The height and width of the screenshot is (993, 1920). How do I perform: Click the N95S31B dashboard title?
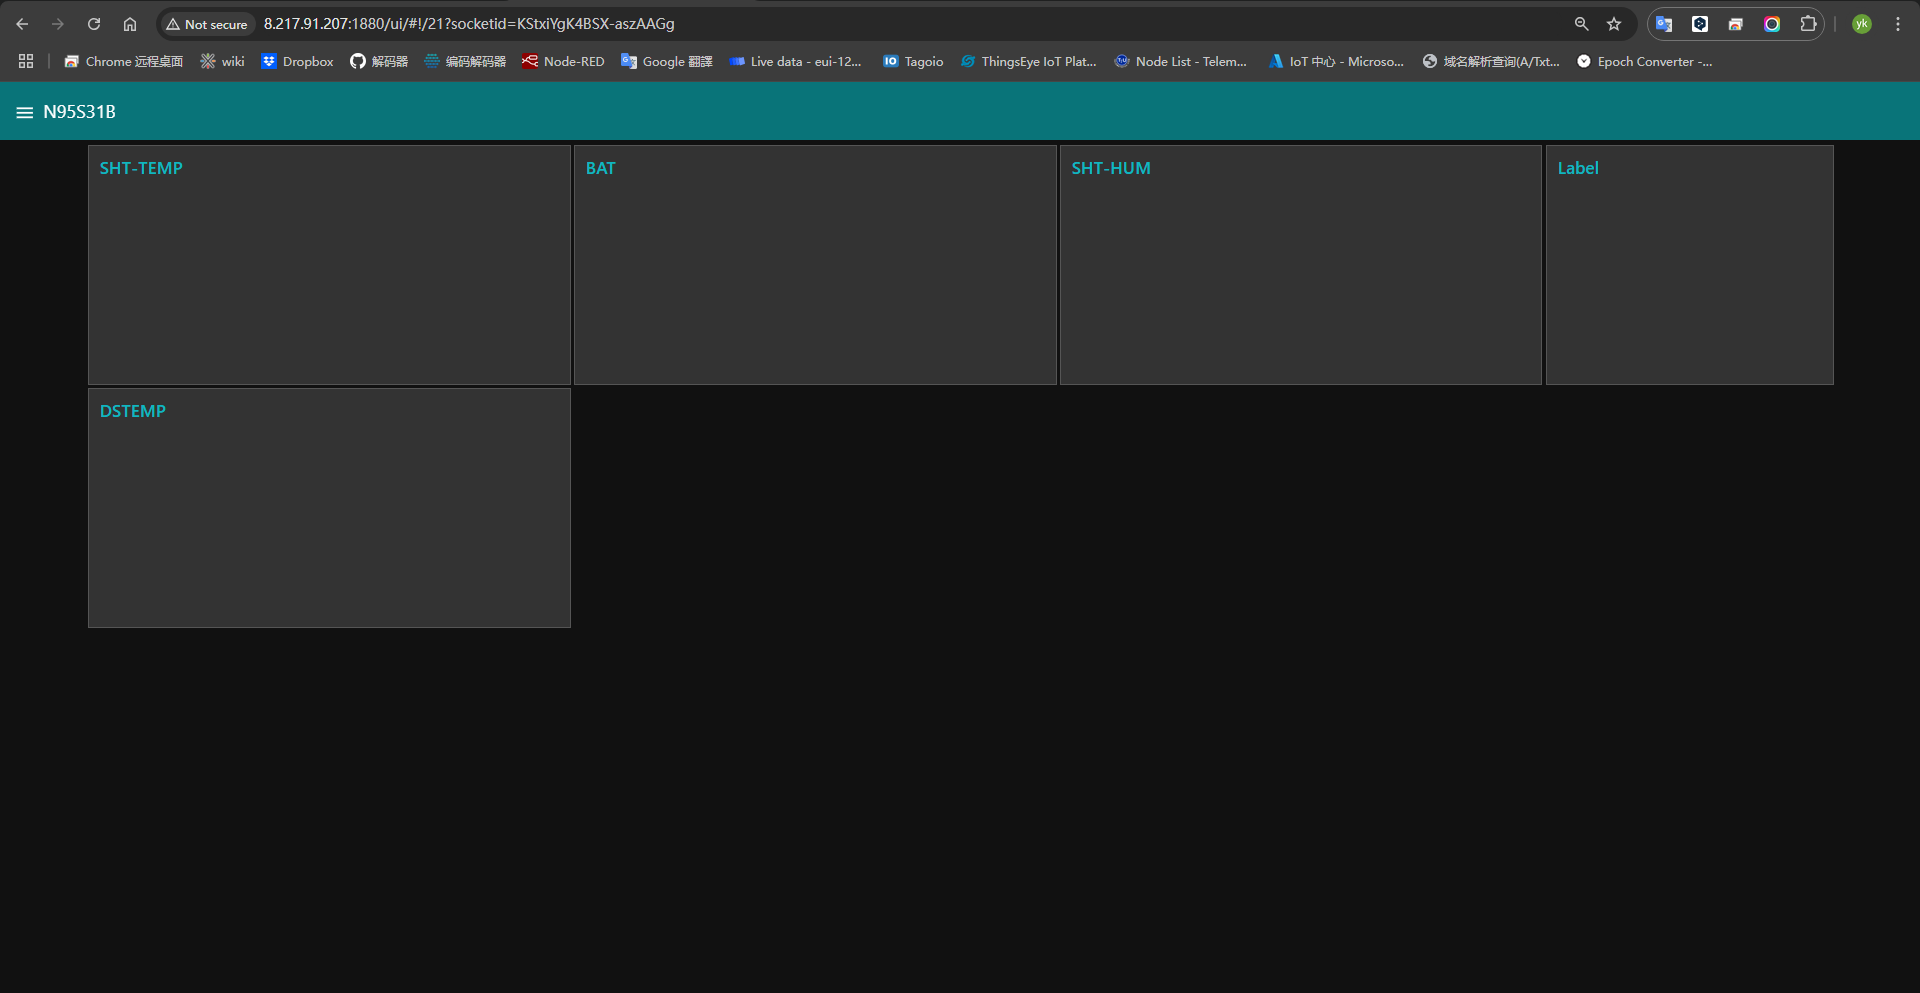click(79, 112)
